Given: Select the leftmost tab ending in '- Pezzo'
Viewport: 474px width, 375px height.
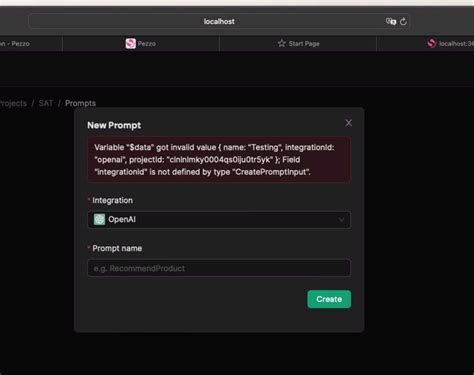Looking at the screenshot, I should coord(31,44).
